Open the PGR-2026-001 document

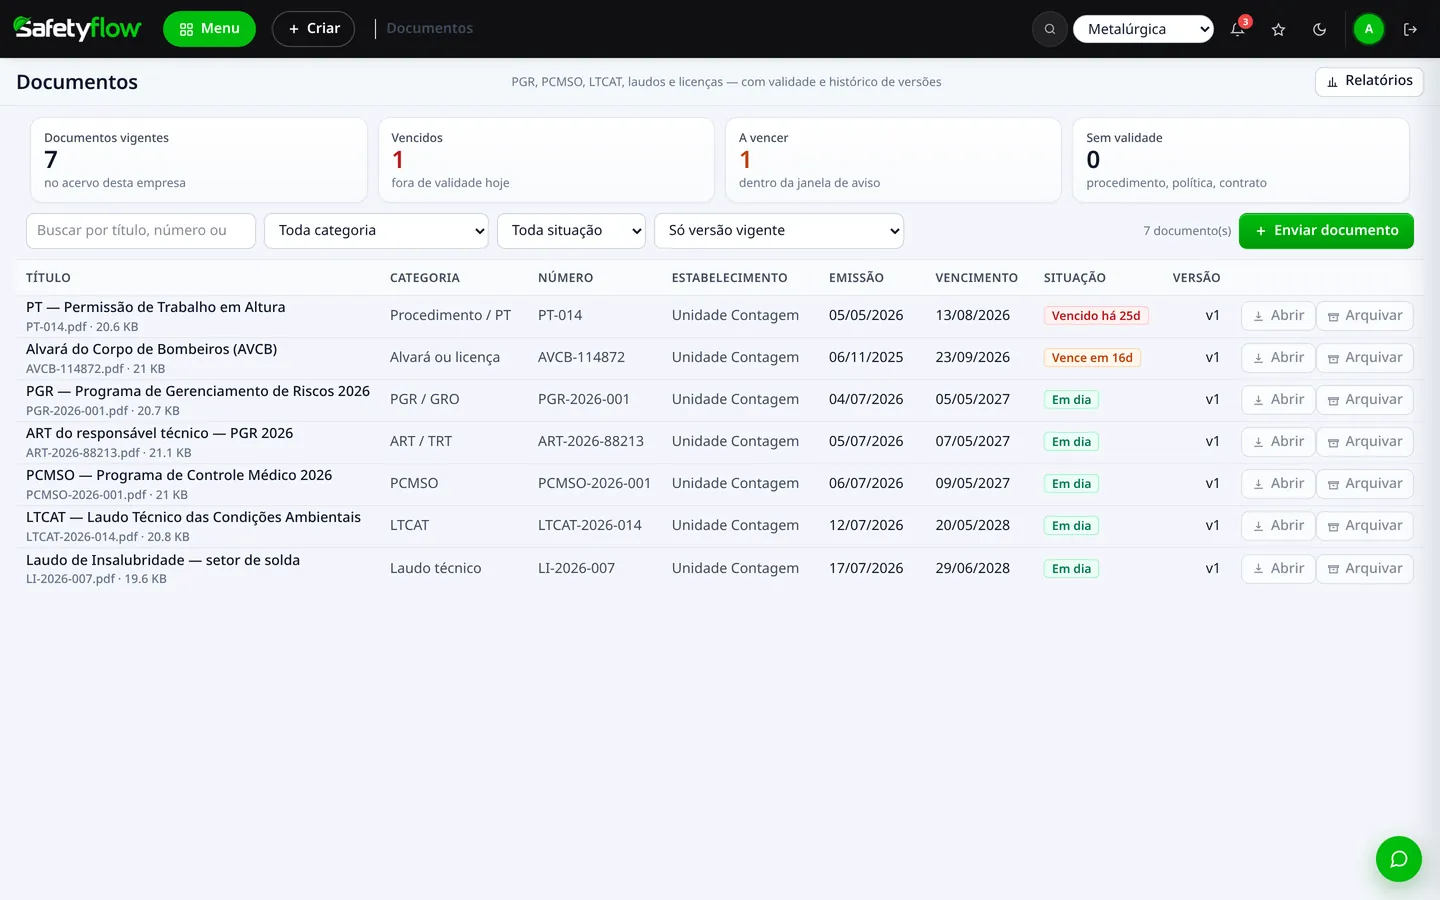tap(1278, 400)
